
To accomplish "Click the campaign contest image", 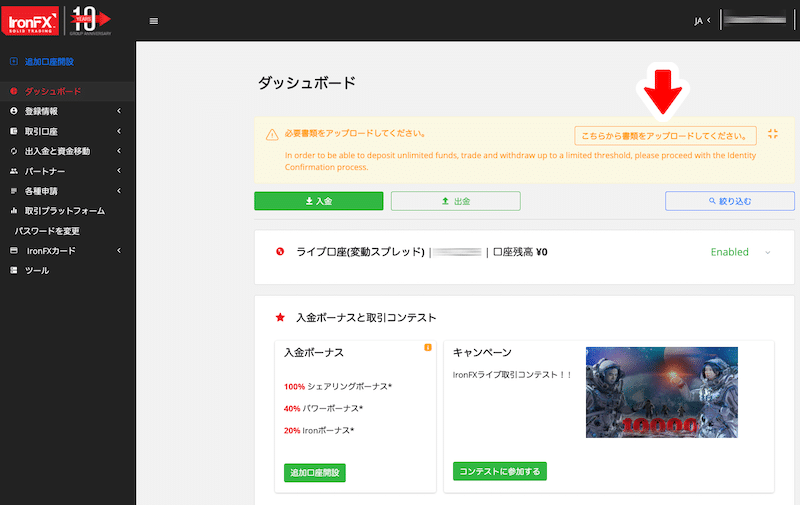I will [662, 392].
